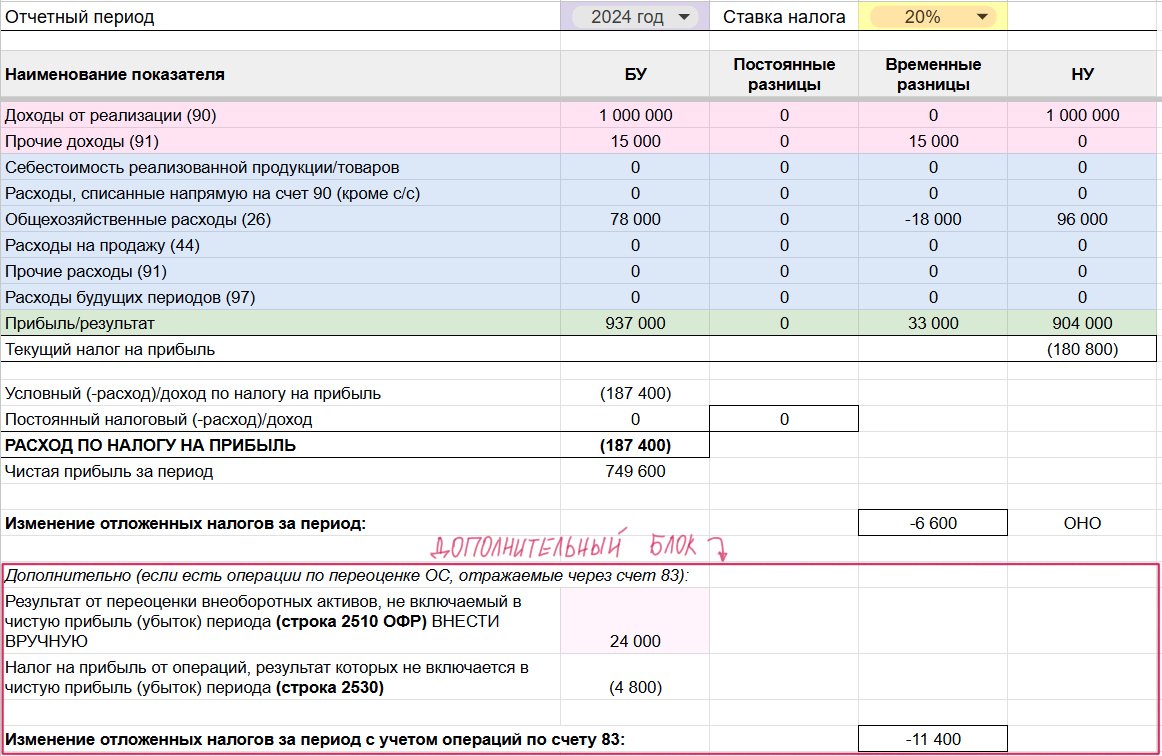Select the -6 600 deferred tax cell
Screen dimensions: 1162x756
tap(933, 523)
